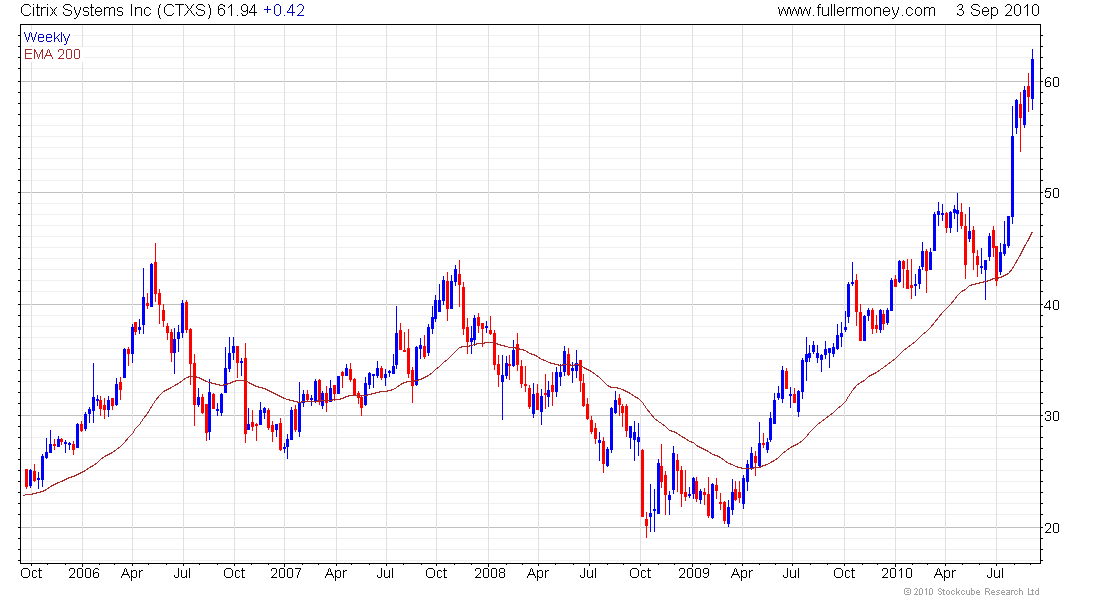Click the latest weekly candle above 60
The image size is (1100, 600).
pyautogui.click(x=1032, y=79)
